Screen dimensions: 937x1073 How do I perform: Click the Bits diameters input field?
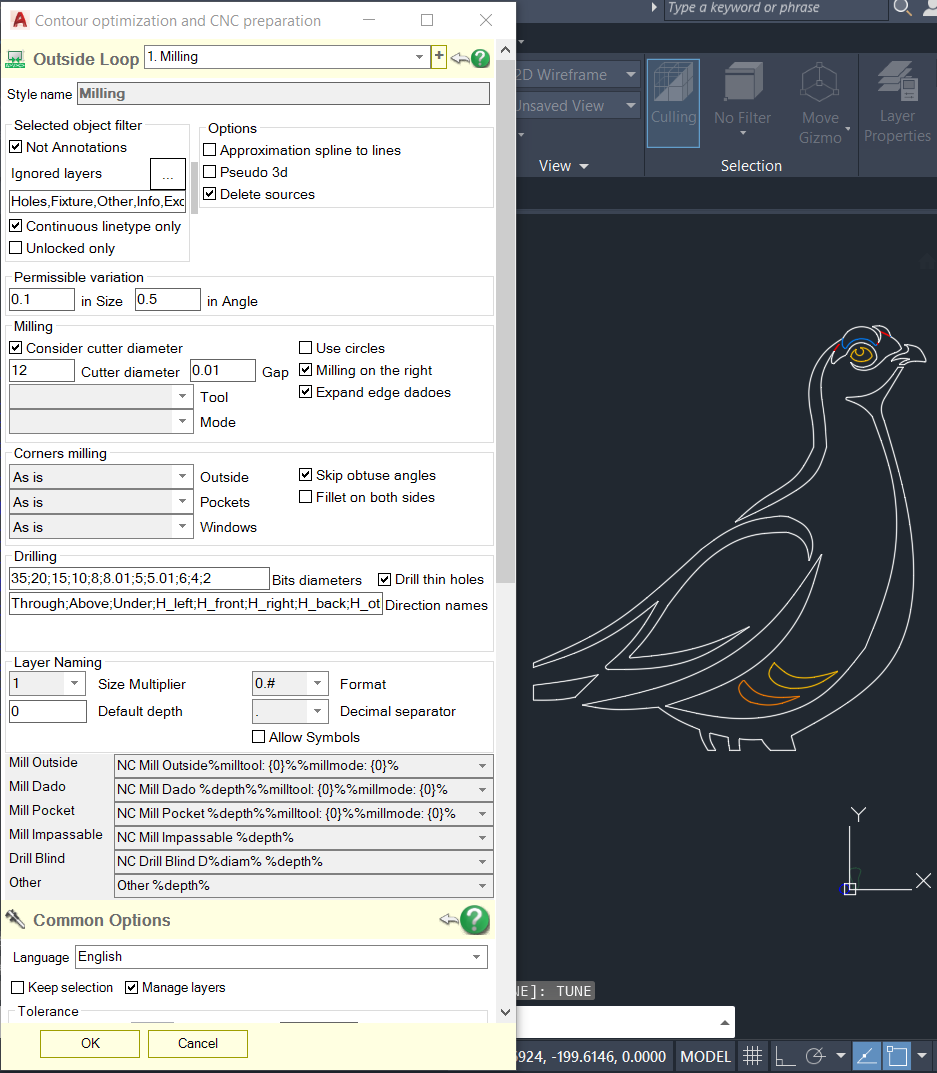pyautogui.click(x=139, y=578)
